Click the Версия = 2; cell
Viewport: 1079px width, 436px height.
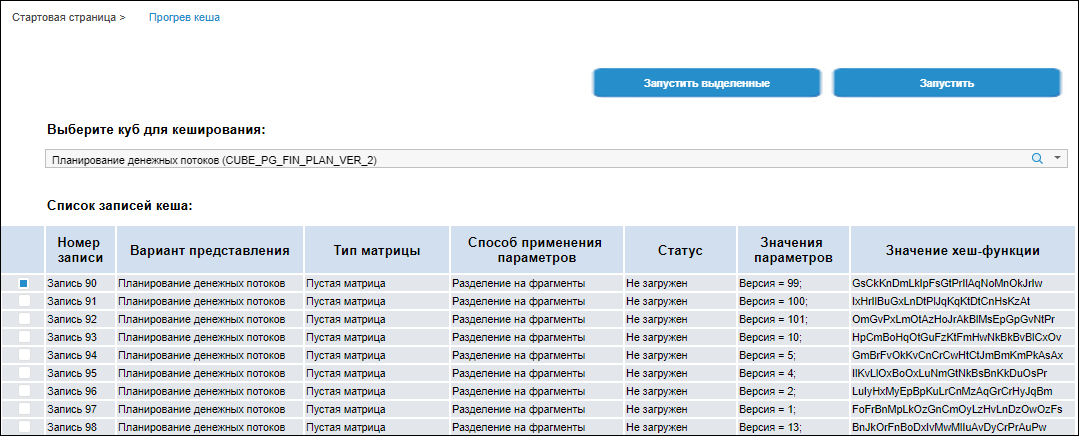[793, 391]
